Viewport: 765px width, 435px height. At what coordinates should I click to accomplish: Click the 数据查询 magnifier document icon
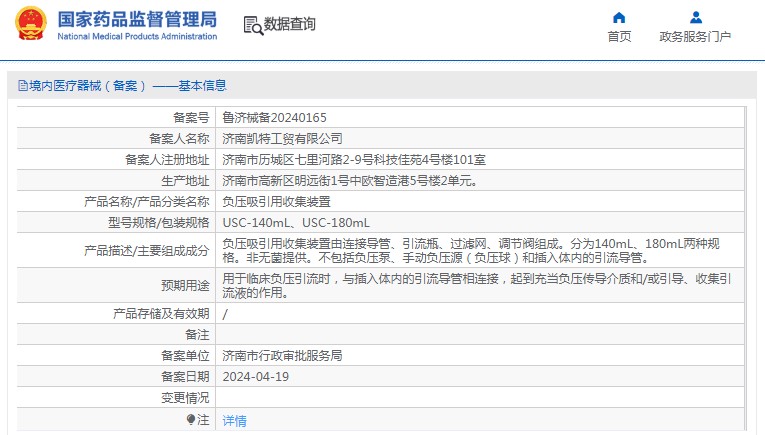(252, 25)
